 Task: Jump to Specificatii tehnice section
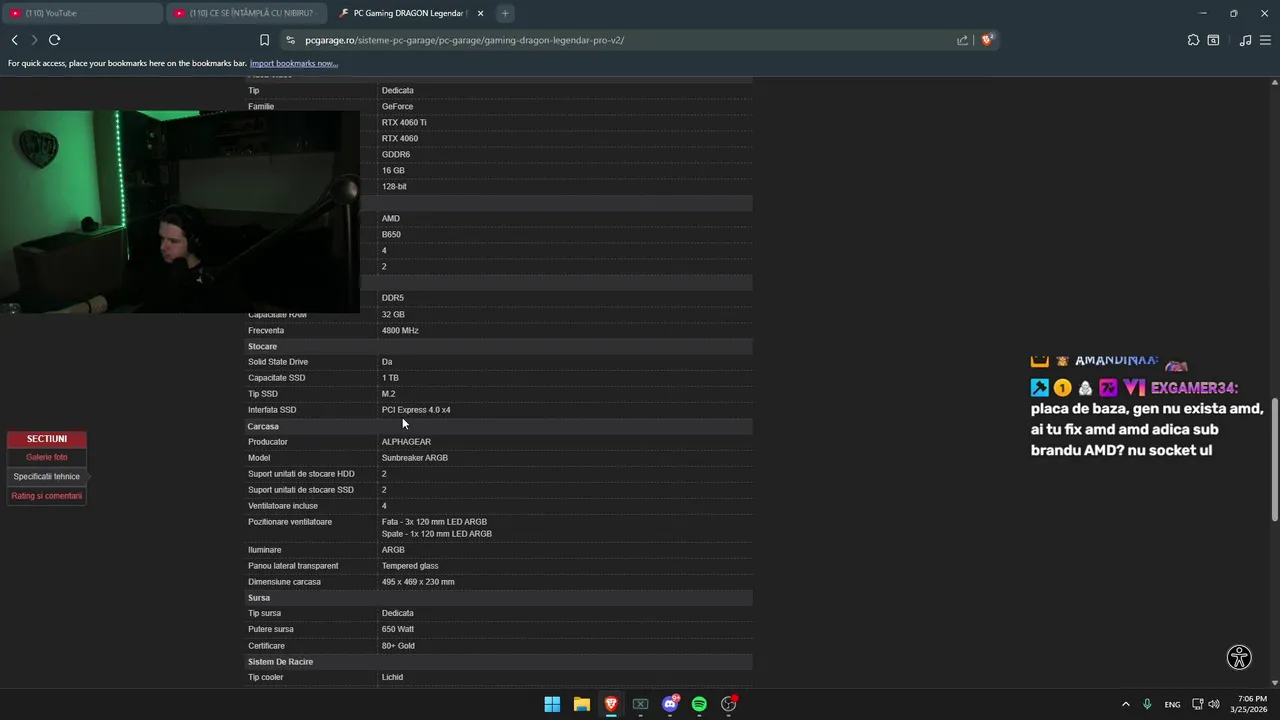click(x=46, y=476)
